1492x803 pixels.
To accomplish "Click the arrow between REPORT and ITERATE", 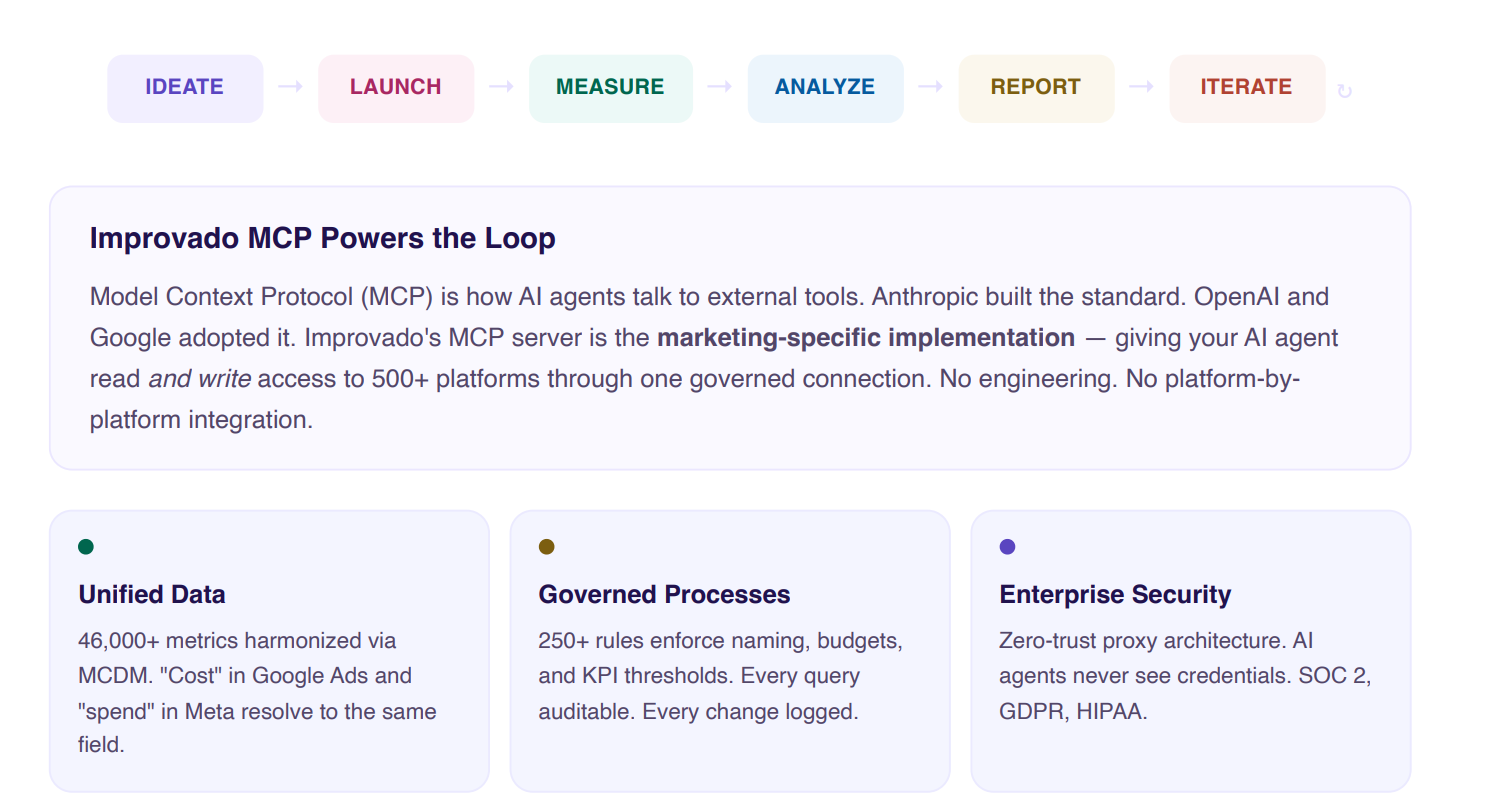I will tap(1141, 87).
